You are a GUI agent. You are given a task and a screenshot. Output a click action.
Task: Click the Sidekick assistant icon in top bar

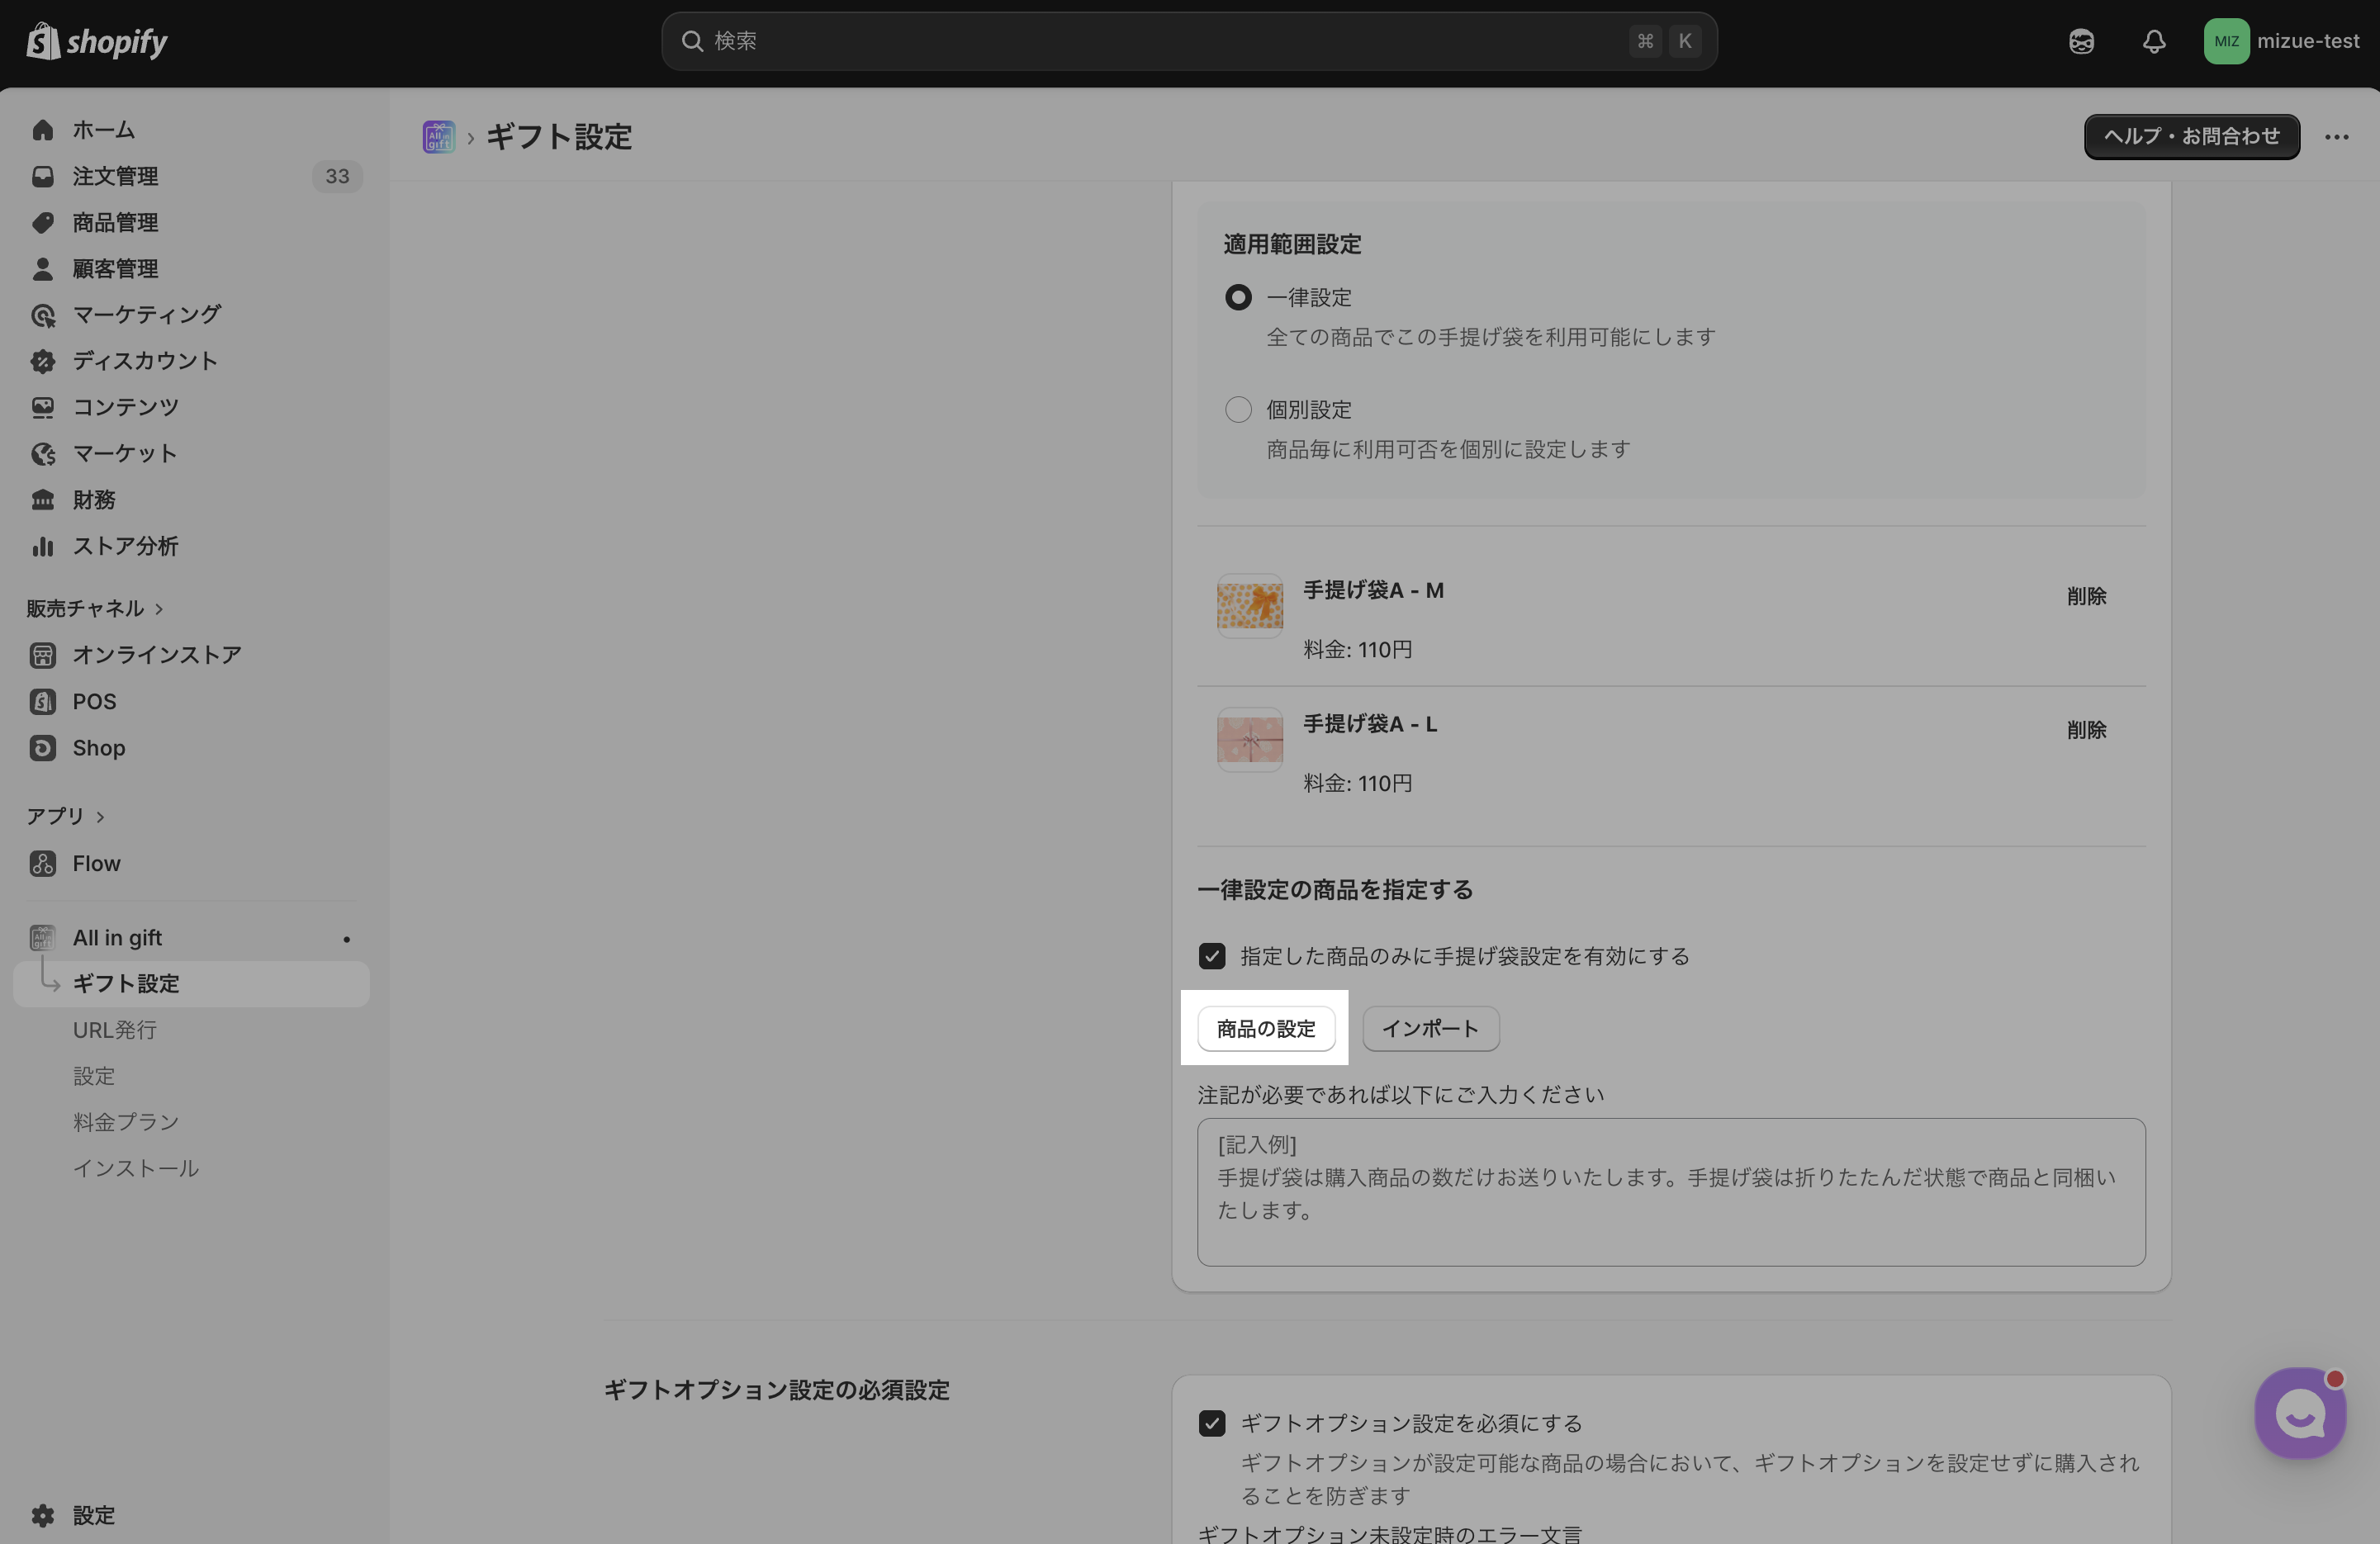click(x=2081, y=41)
